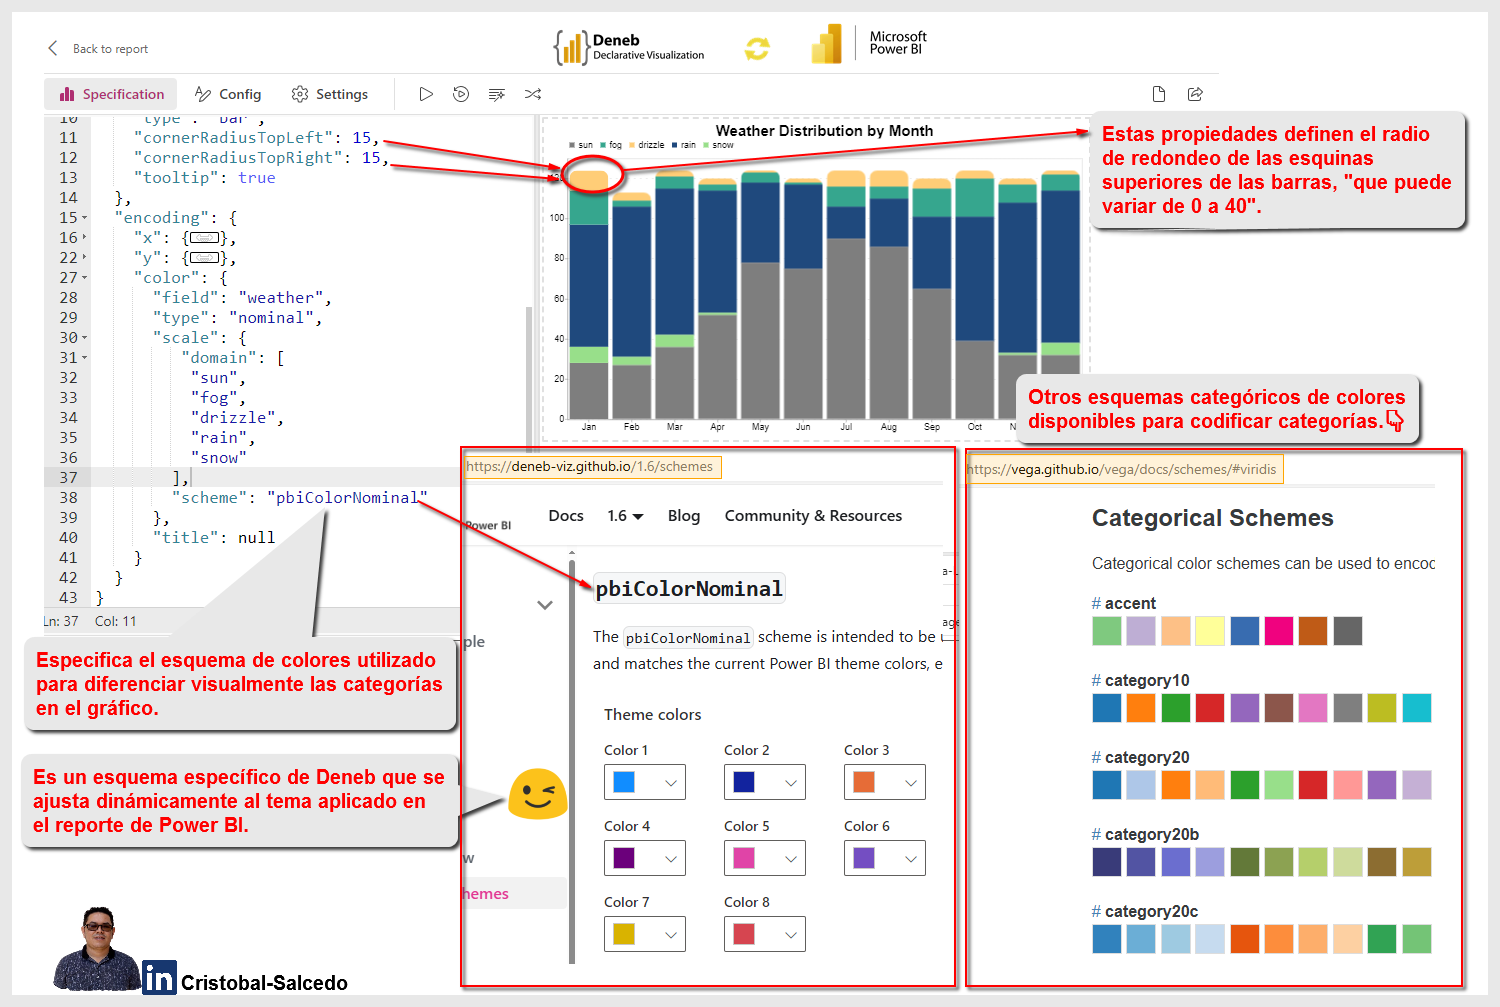
Task: Toggle the auto-apply circled play icon
Action: pyautogui.click(x=461, y=94)
